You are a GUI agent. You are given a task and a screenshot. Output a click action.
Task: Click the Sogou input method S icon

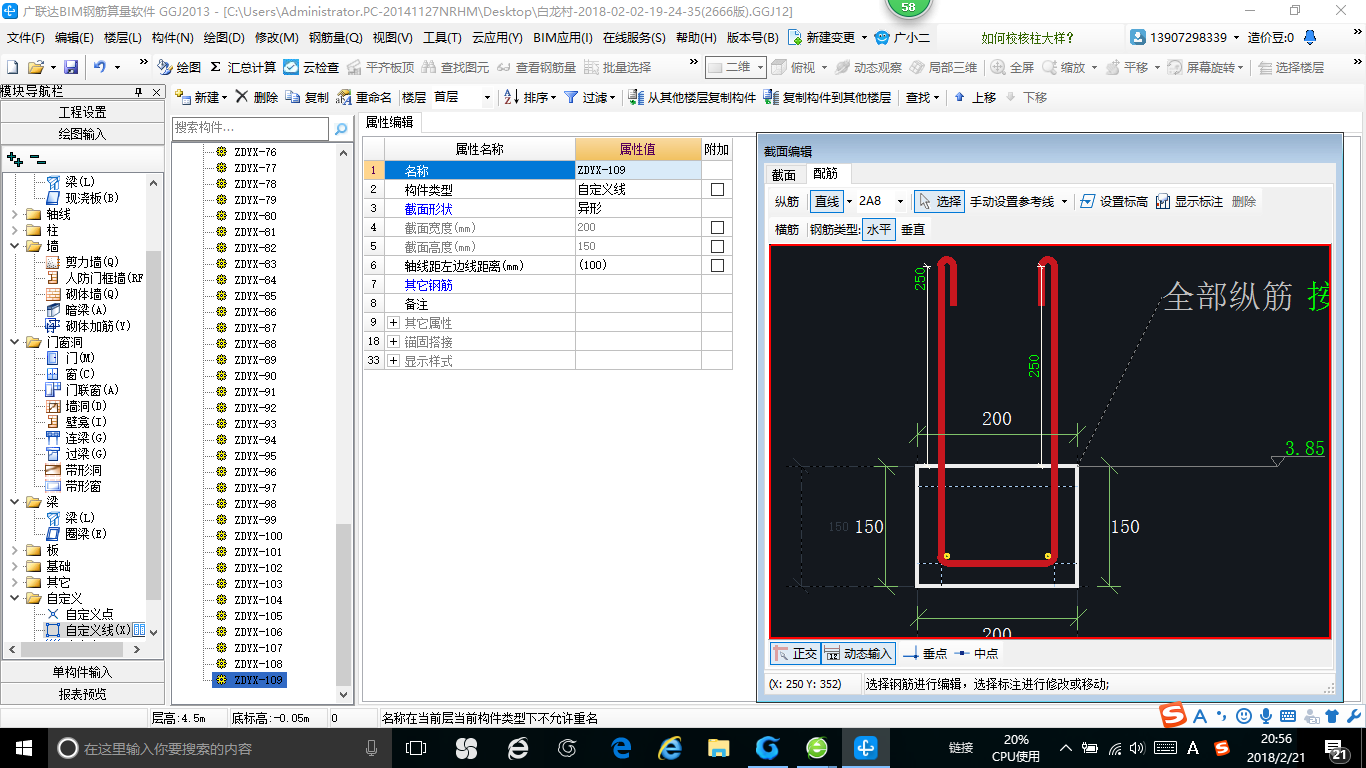[x=1172, y=715]
